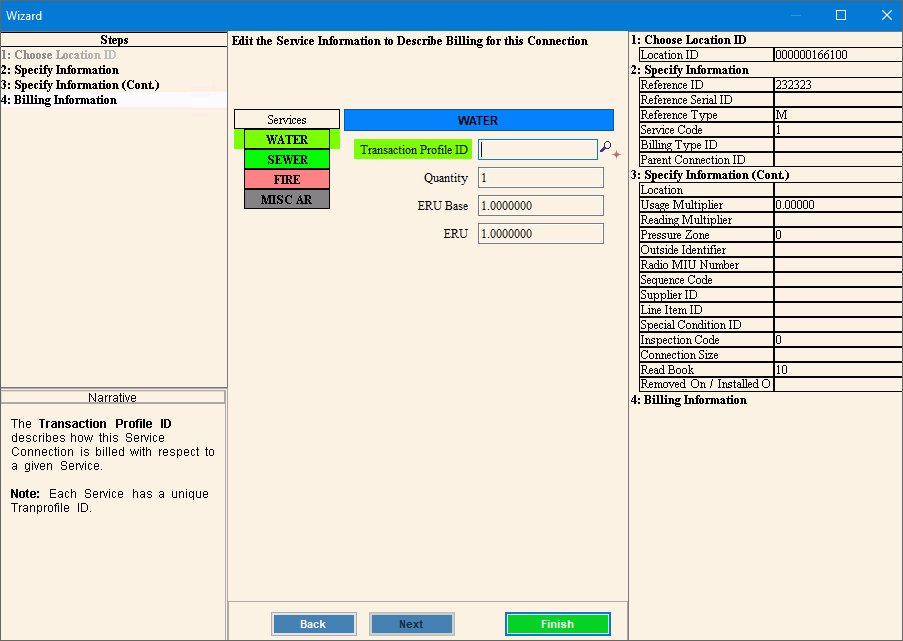Click the Next button
This screenshot has width=903, height=641.
411,624
